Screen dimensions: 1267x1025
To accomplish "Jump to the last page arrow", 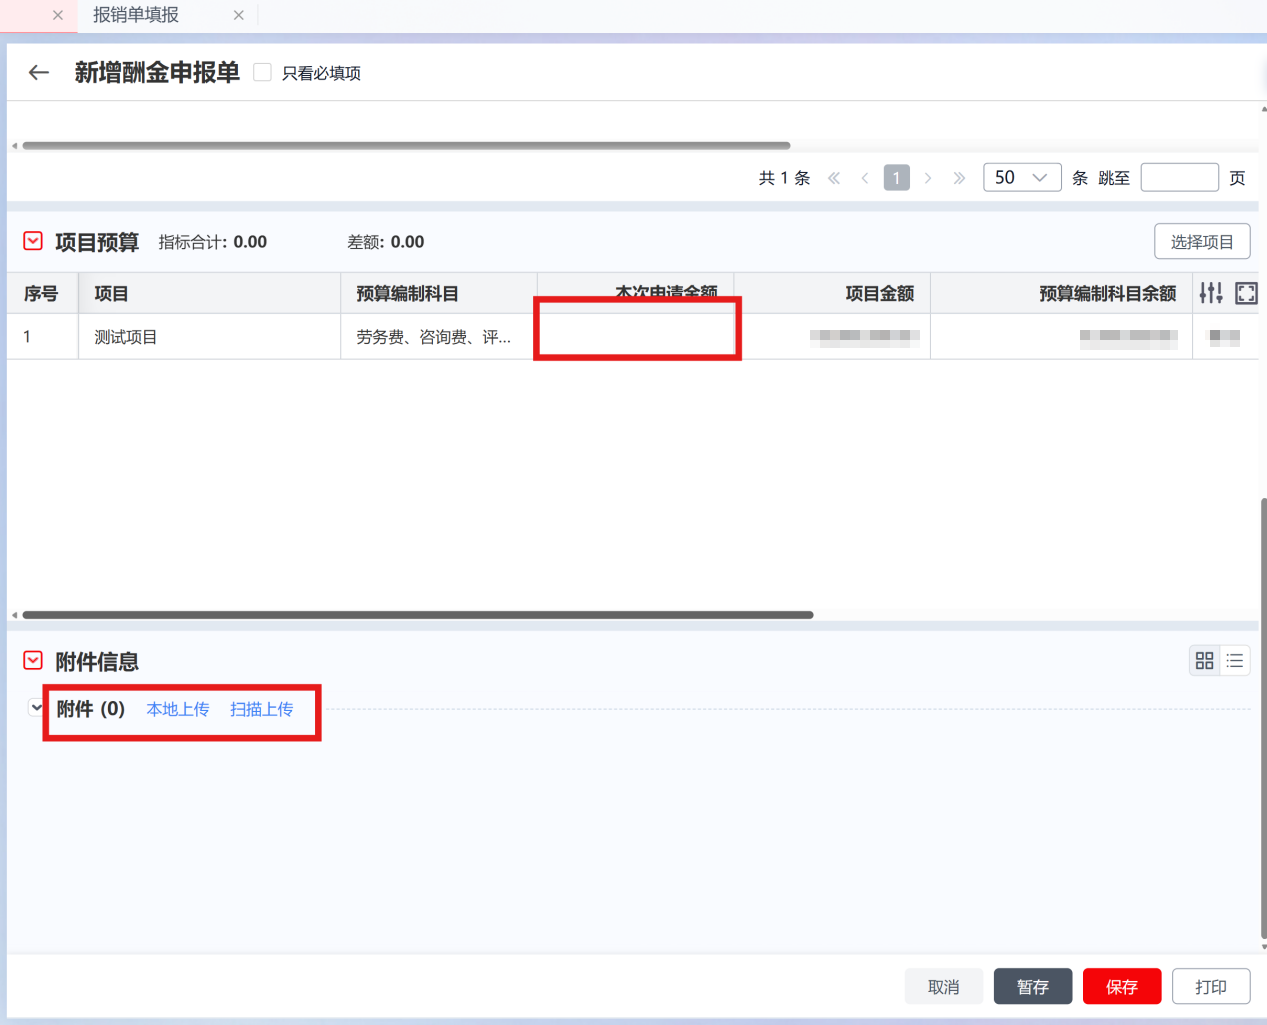I will (959, 178).
